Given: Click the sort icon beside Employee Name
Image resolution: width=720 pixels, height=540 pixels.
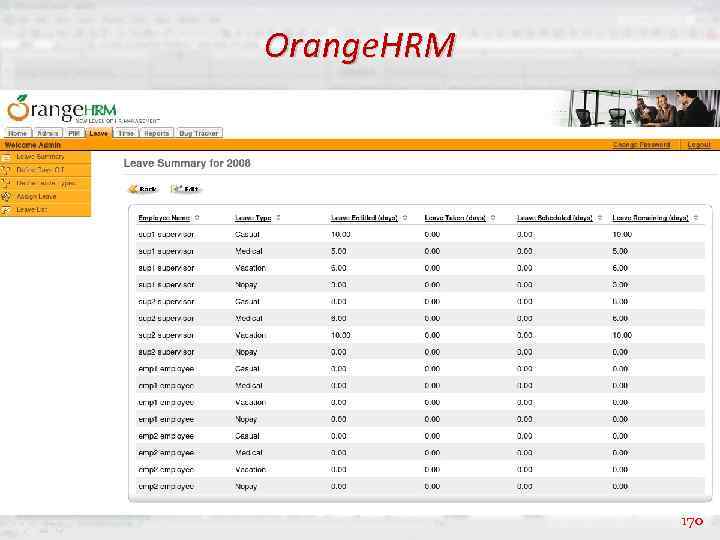Looking at the screenshot, I should click(x=197, y=218).
